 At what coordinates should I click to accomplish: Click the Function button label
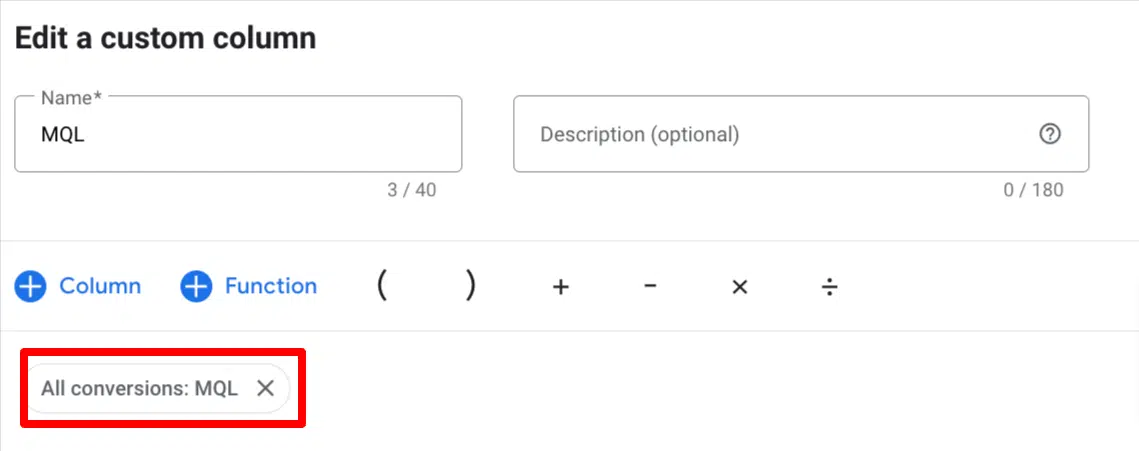(x=270, y=287)
